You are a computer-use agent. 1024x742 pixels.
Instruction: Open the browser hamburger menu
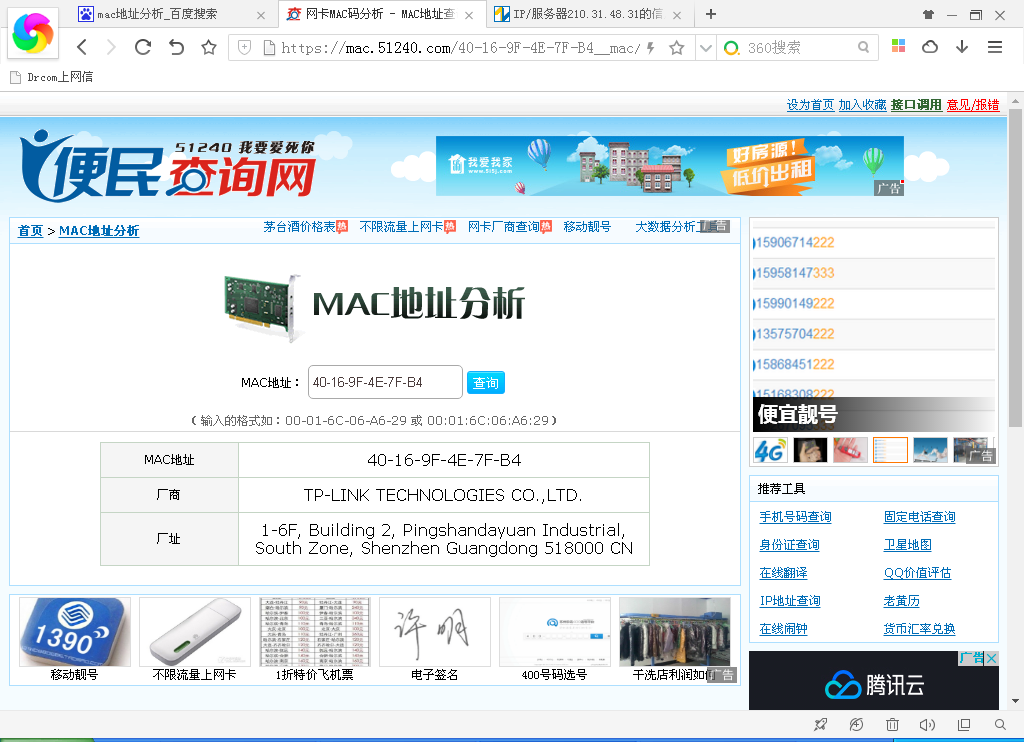pos(995,46)
